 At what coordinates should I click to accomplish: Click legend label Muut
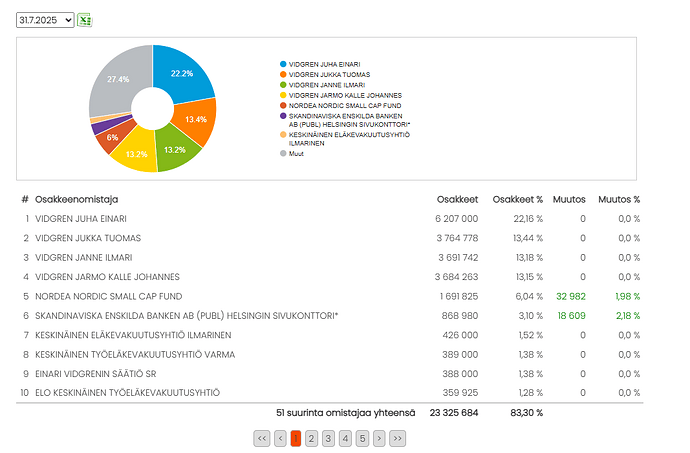click(296, 153)
